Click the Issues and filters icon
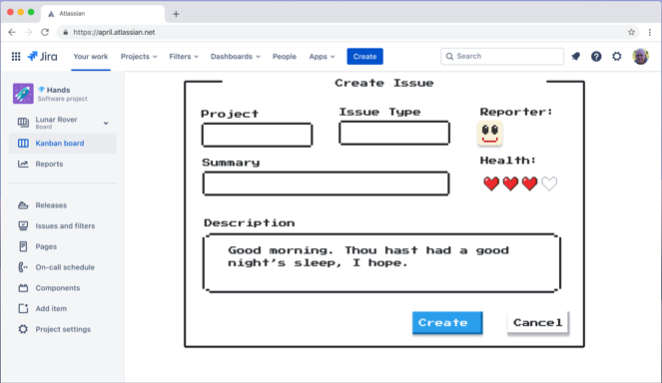 click(23, 226)
